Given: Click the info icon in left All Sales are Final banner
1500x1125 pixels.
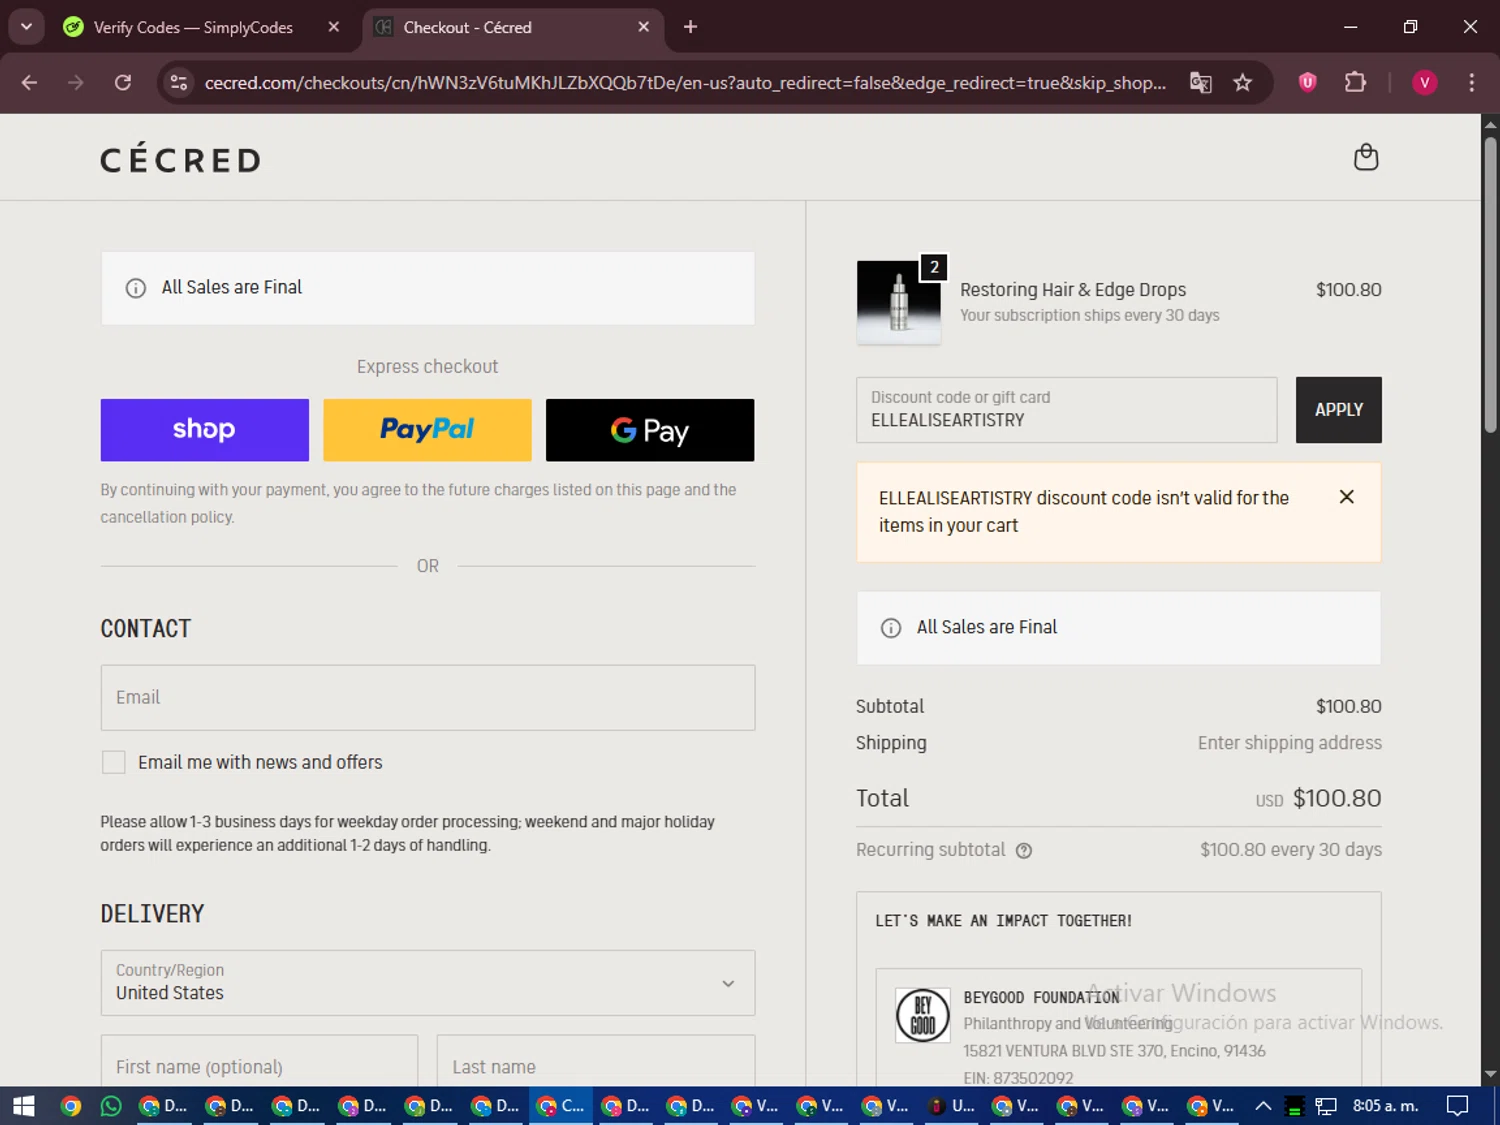Looking at the screenshot, I should point(136,288).
